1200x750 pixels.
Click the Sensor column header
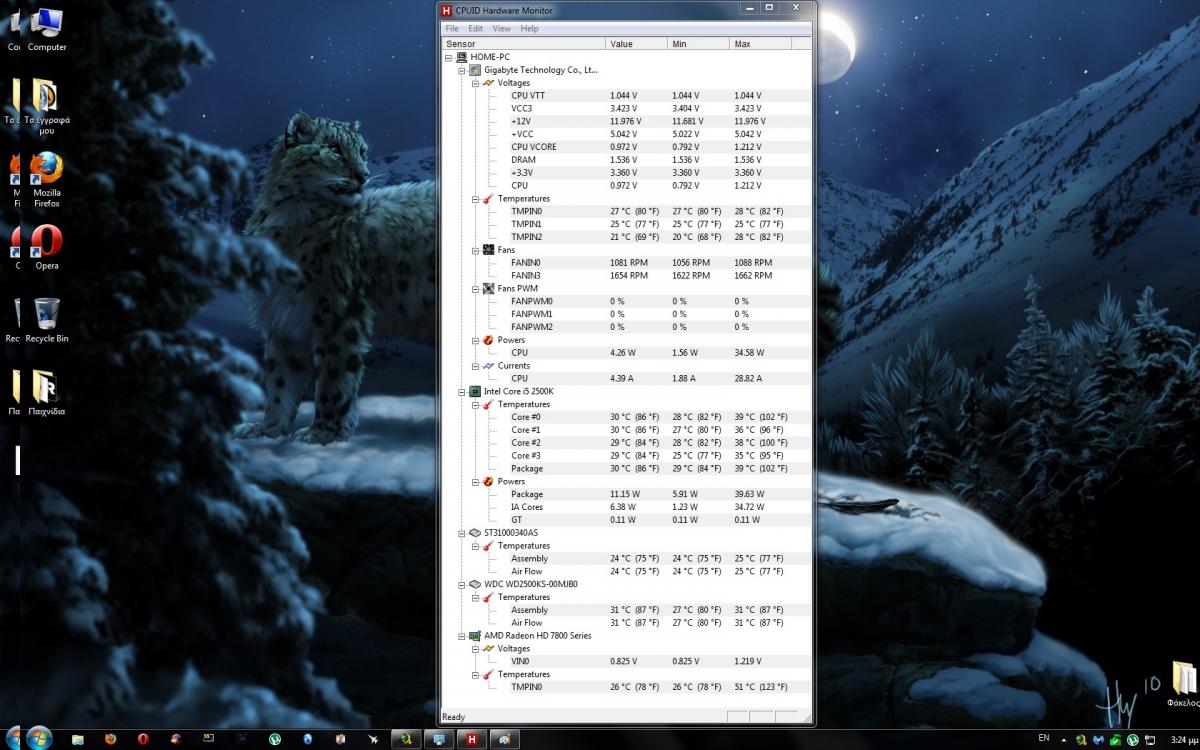tap(523, 44)
